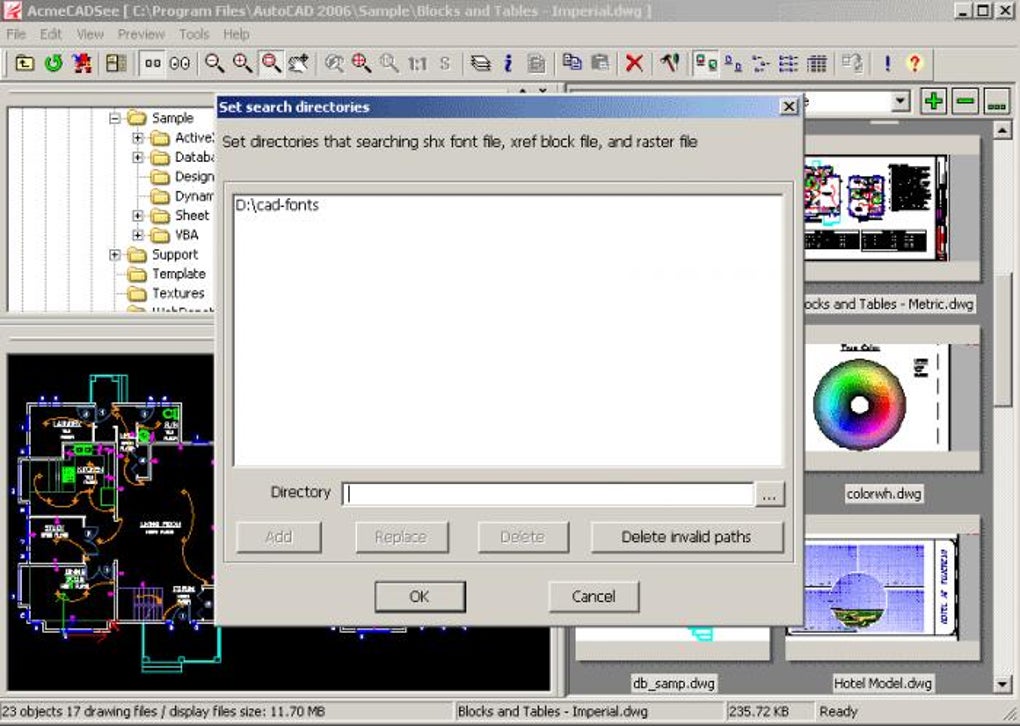The width and height of the screenshot is (1020, 726).
Task: Click the green ellipsis button at top right
Action: pyautogui.click(x=997, y=101)
